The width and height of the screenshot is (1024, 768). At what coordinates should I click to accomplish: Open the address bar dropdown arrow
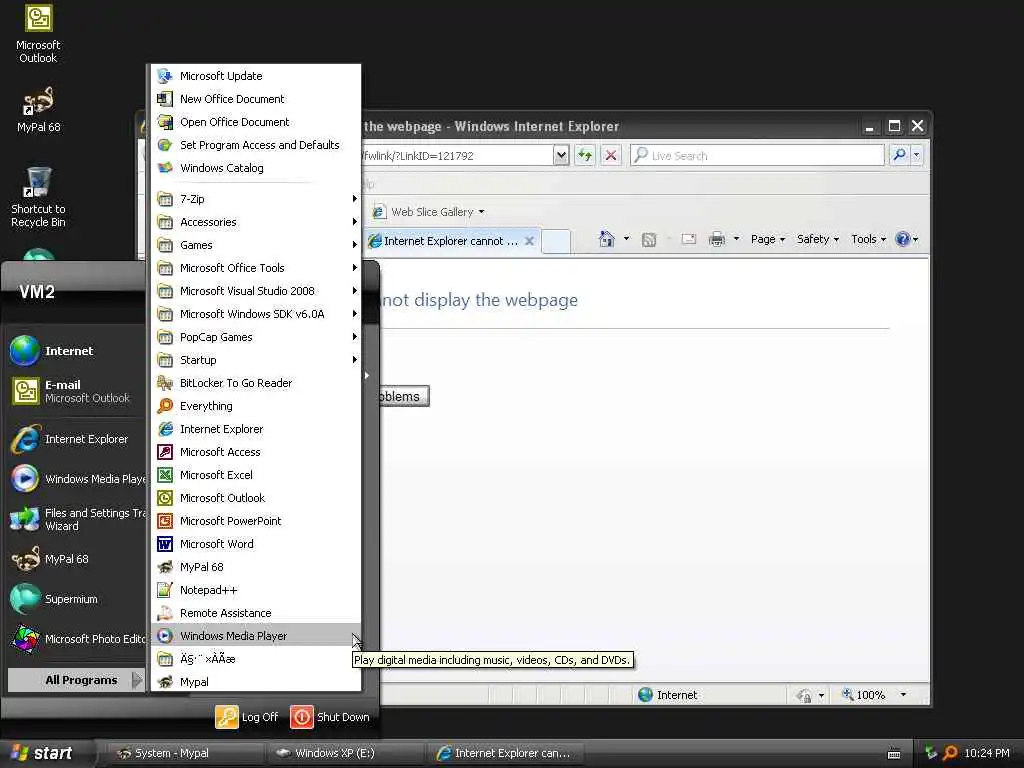click(561, 155)
